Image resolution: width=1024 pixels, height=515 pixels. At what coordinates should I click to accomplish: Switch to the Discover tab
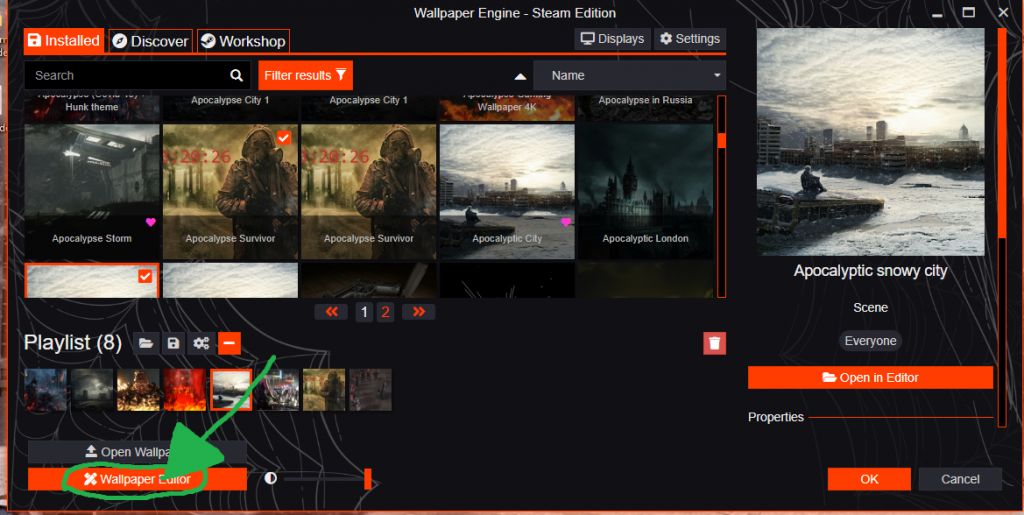(151, 41)
